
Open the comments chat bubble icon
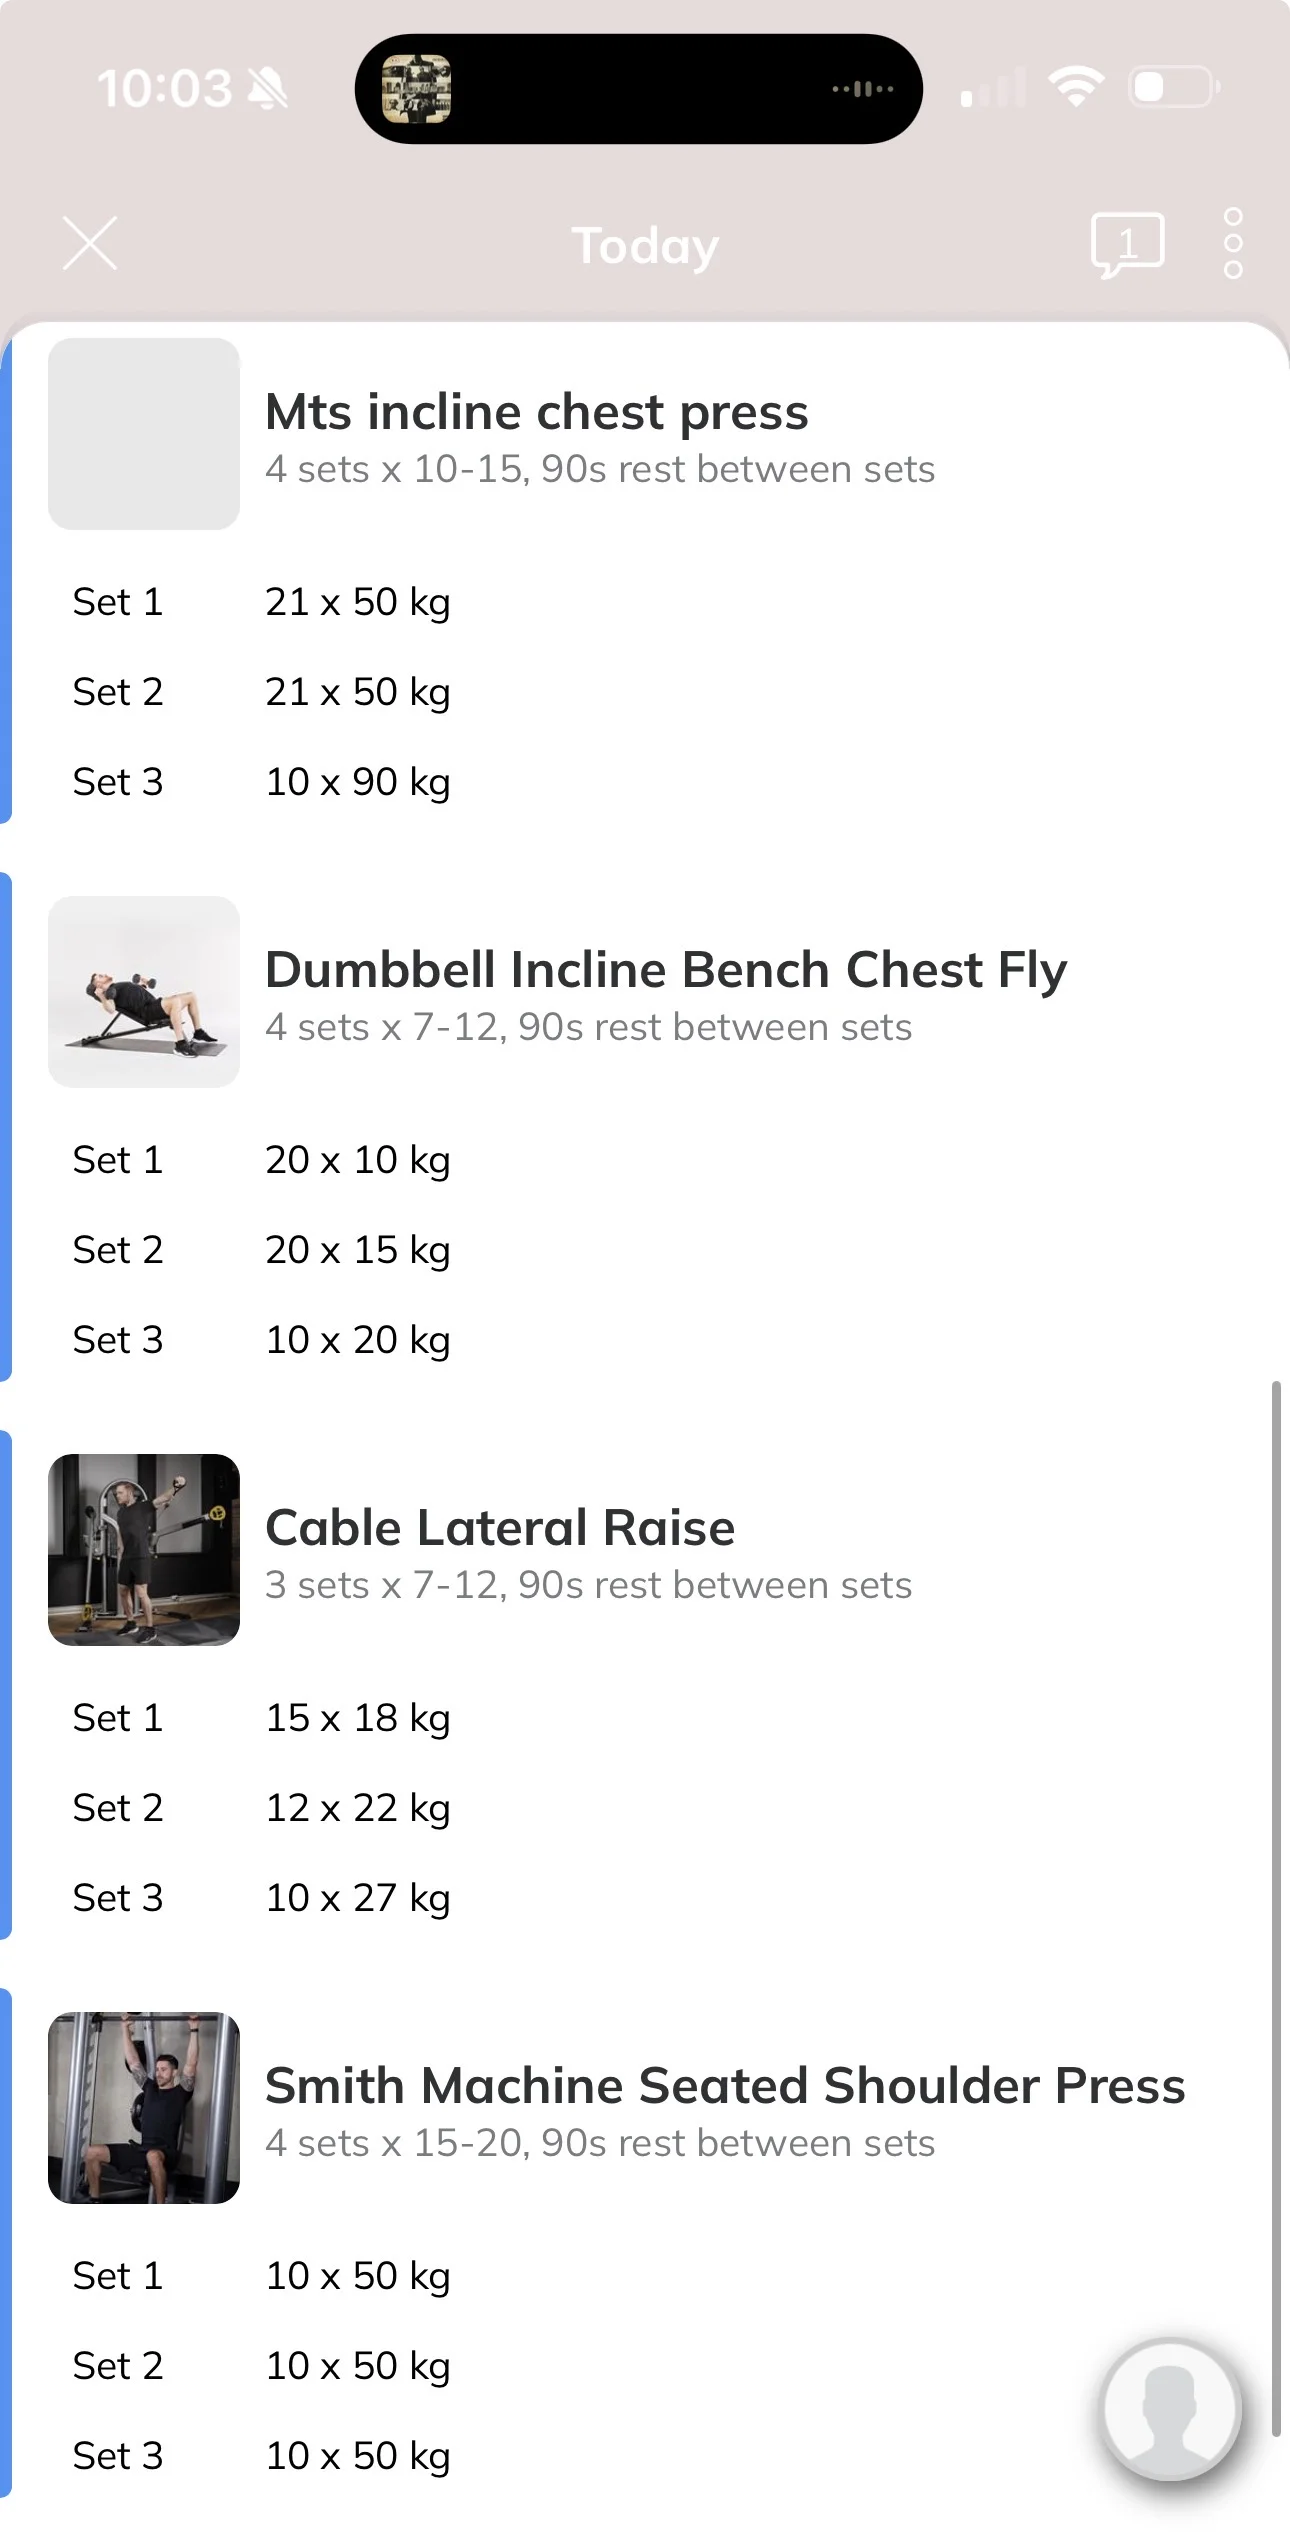[1127, 245]
